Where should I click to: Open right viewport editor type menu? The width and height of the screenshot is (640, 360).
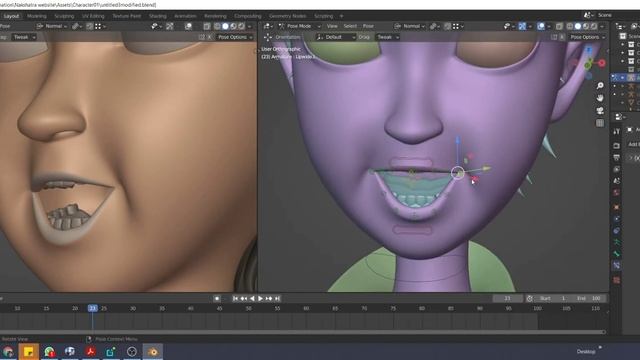tap(268, 26)
